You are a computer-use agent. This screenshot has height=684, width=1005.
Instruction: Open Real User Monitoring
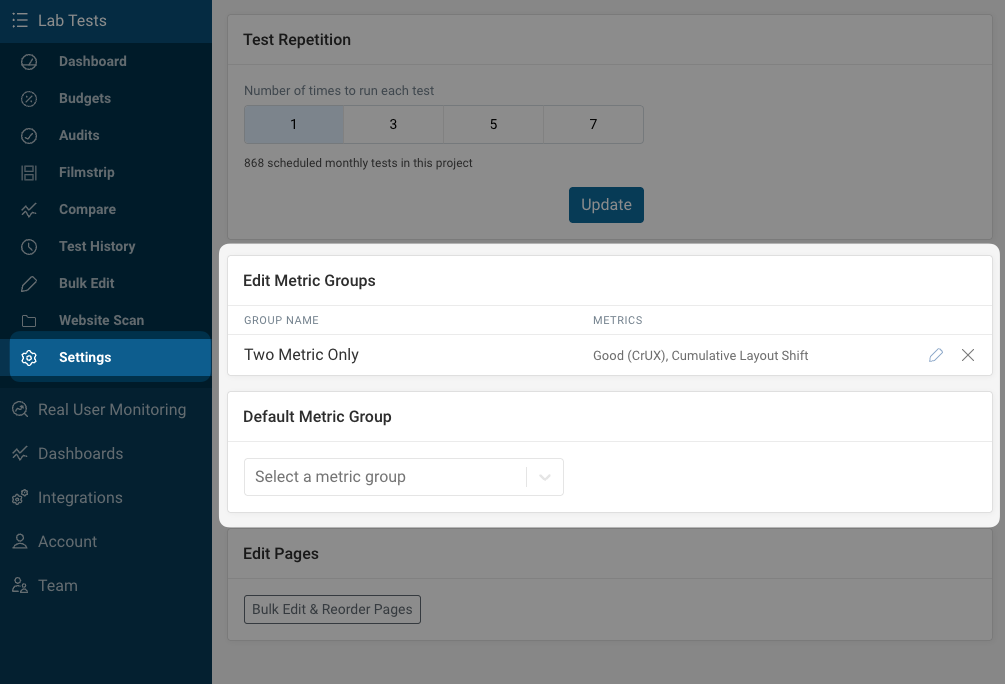(x=111, y=410)
